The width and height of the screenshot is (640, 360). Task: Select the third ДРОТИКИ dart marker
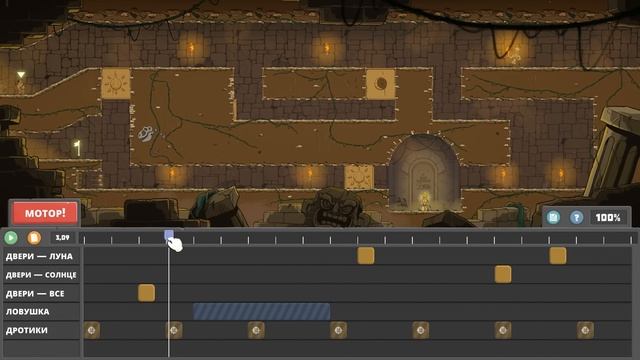256,330
